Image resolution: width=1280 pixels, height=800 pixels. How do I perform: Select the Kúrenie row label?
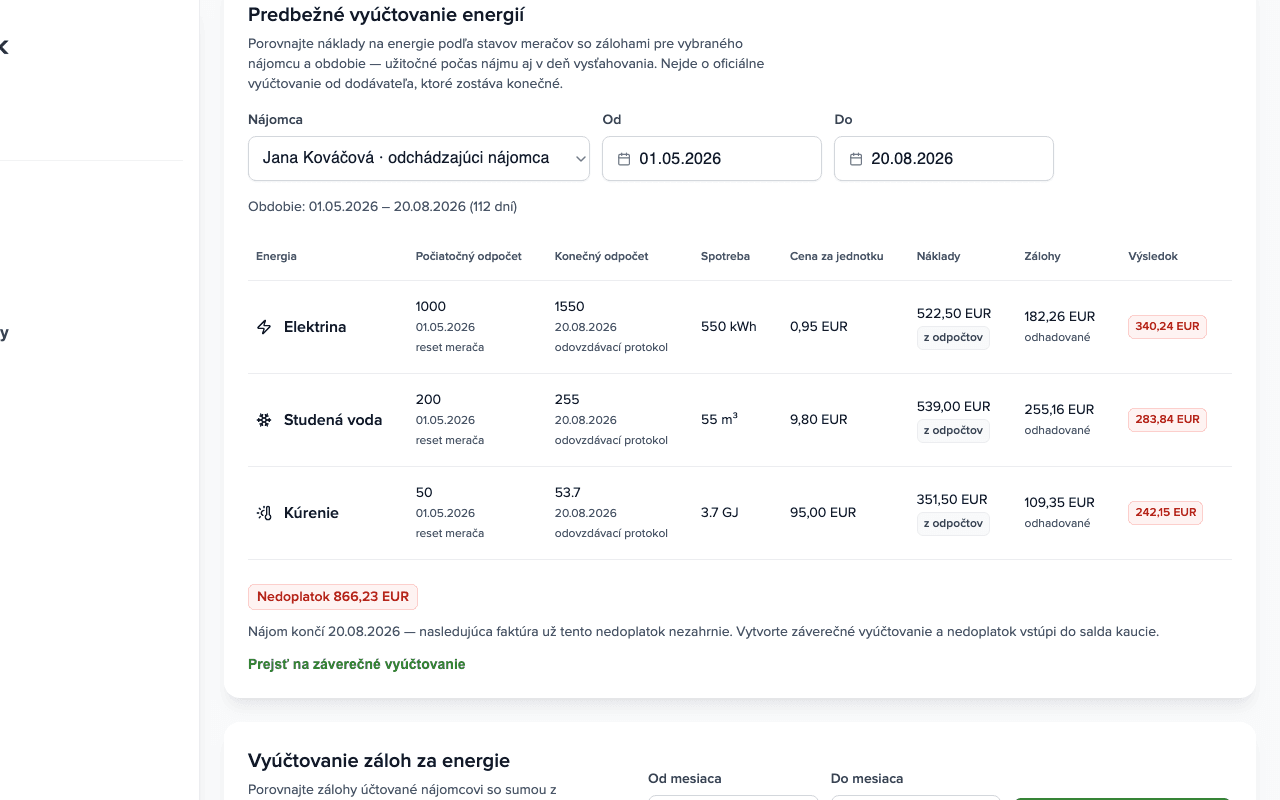point(311,513)
